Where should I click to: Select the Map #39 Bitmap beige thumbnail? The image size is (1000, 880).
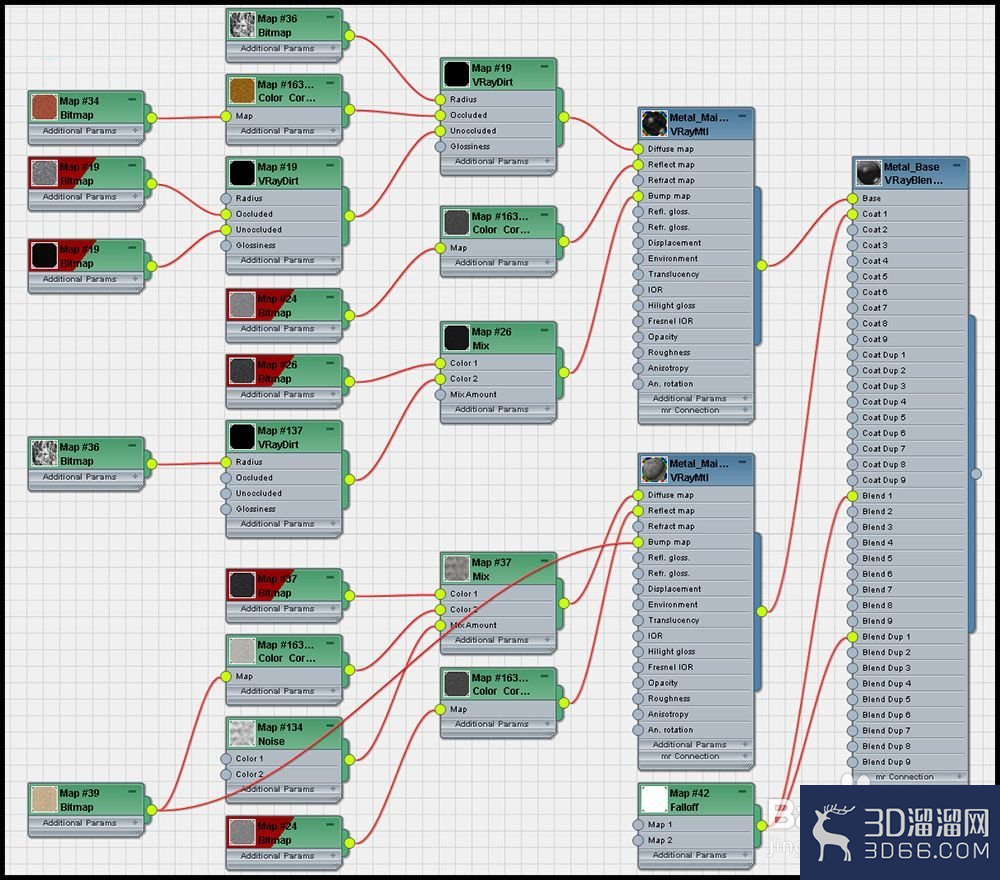44,800
